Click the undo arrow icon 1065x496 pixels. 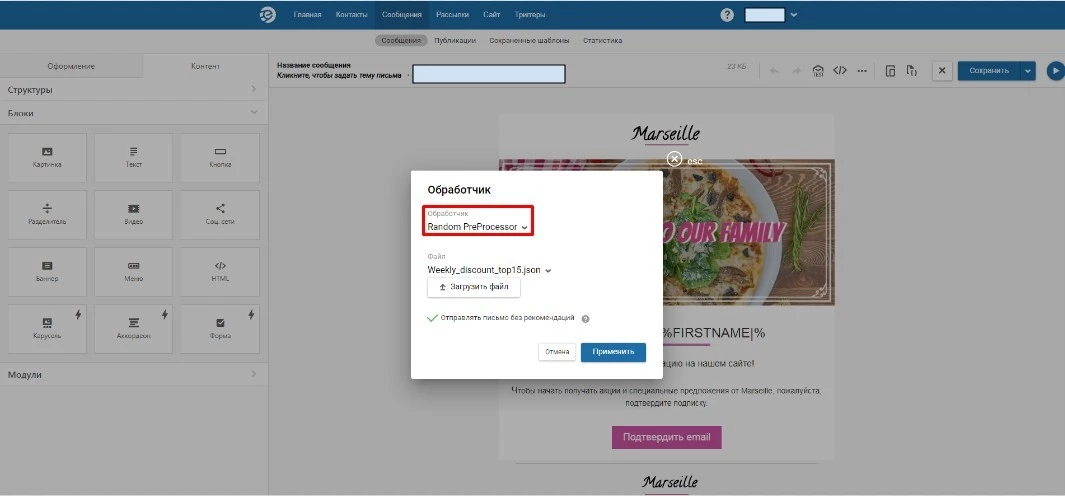774,71
